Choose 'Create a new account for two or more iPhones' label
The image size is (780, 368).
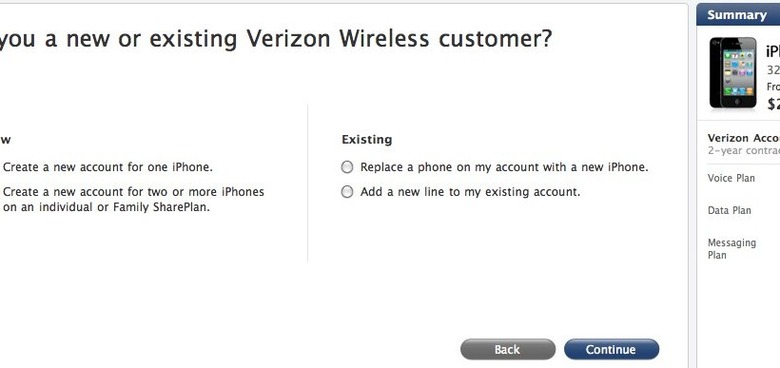pos(133,199)
